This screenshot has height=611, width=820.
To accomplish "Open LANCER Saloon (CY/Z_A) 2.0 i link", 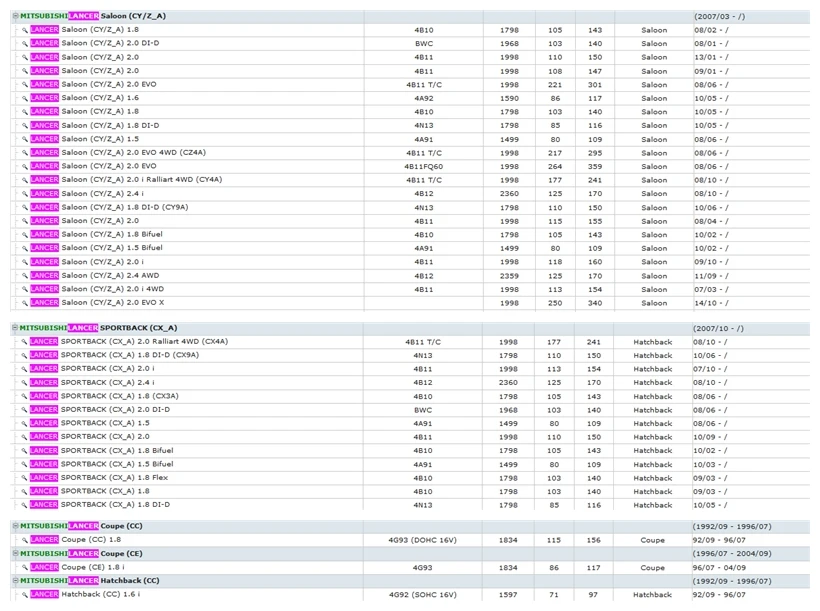I will (87, 262).
